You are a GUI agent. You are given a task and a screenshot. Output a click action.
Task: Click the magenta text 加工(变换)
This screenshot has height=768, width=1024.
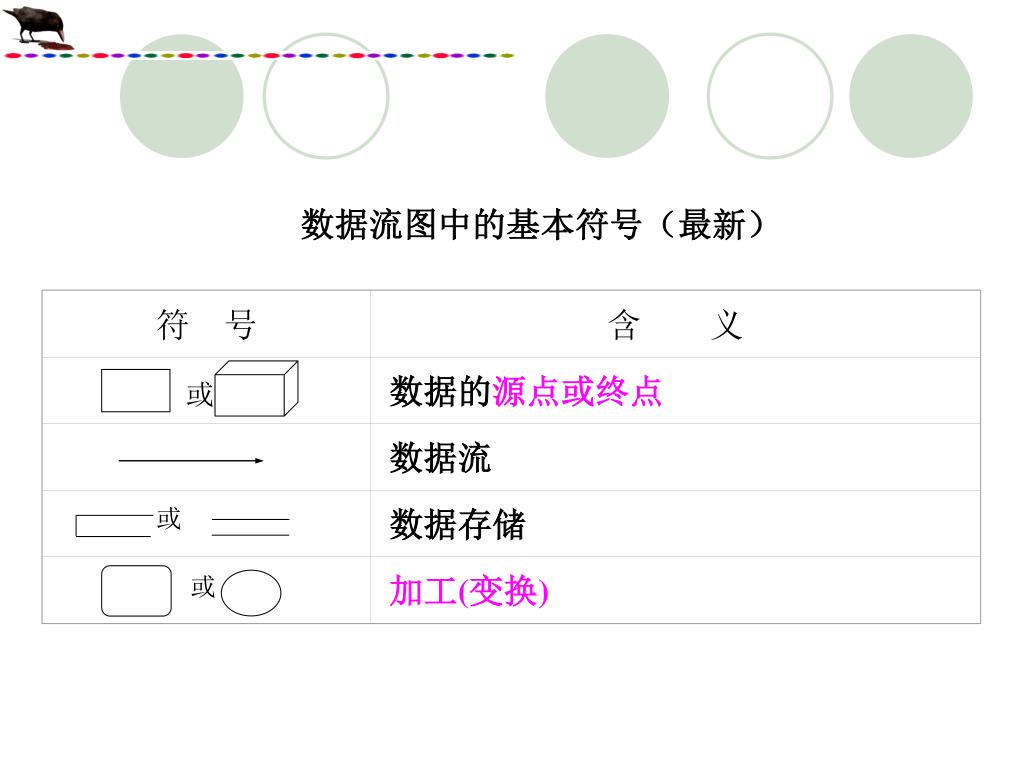click(469, 591)
